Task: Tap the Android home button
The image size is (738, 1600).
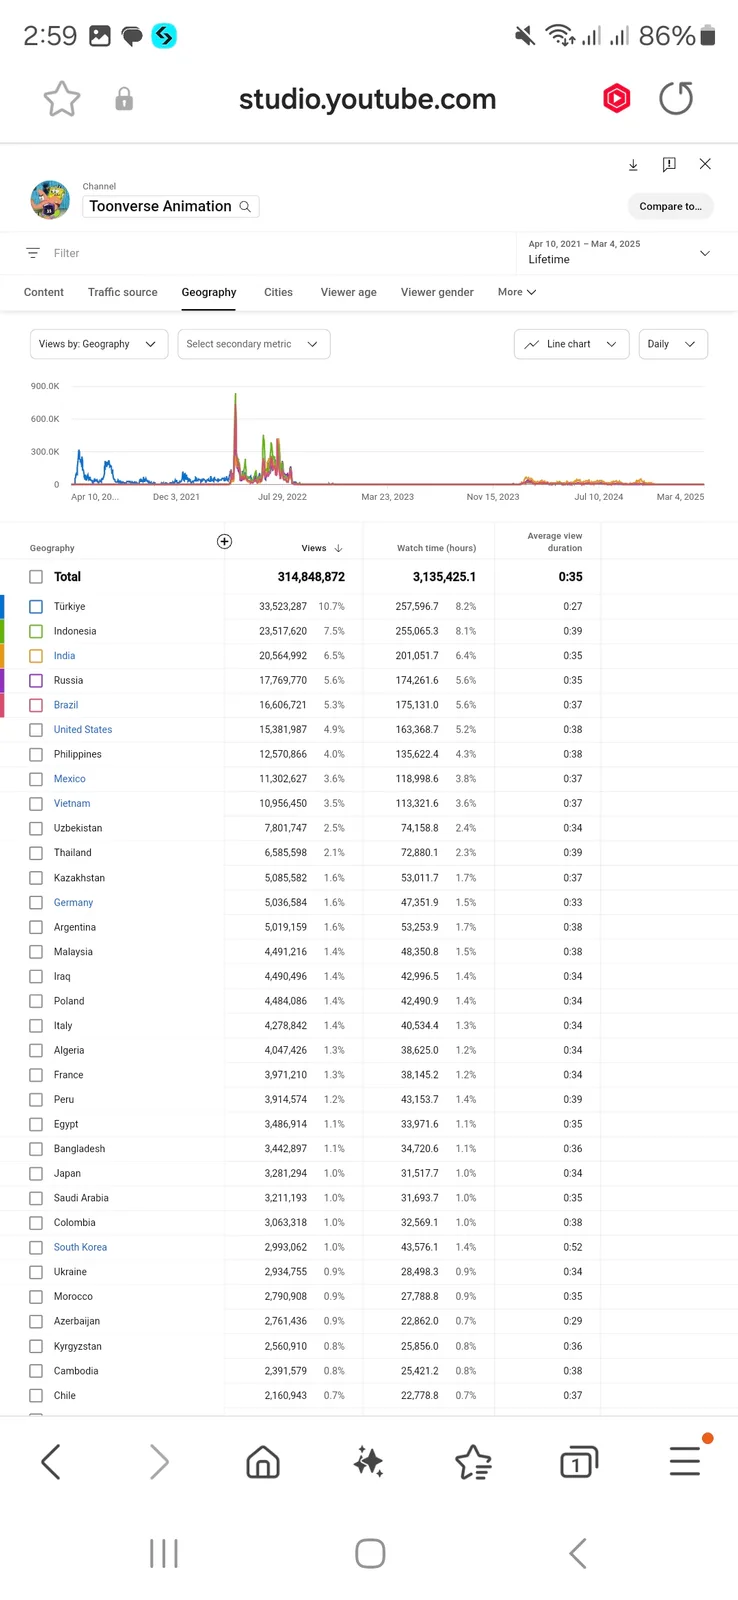Action: [x=370, y=1553]
